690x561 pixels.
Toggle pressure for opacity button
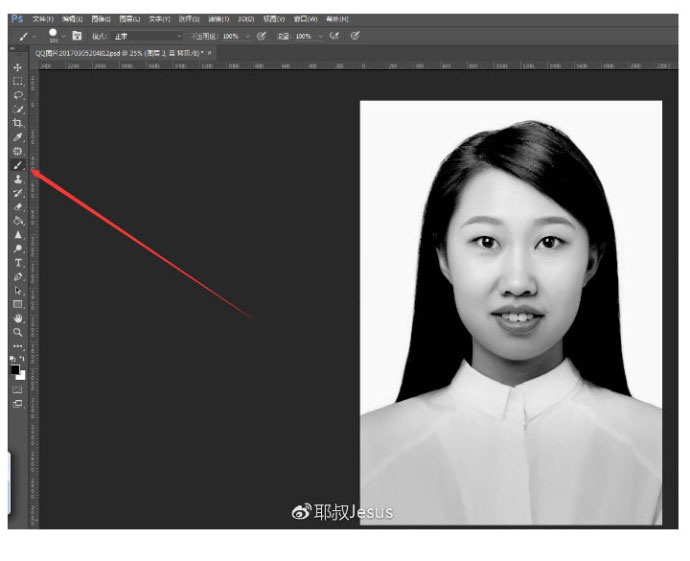tap(261, 35)
